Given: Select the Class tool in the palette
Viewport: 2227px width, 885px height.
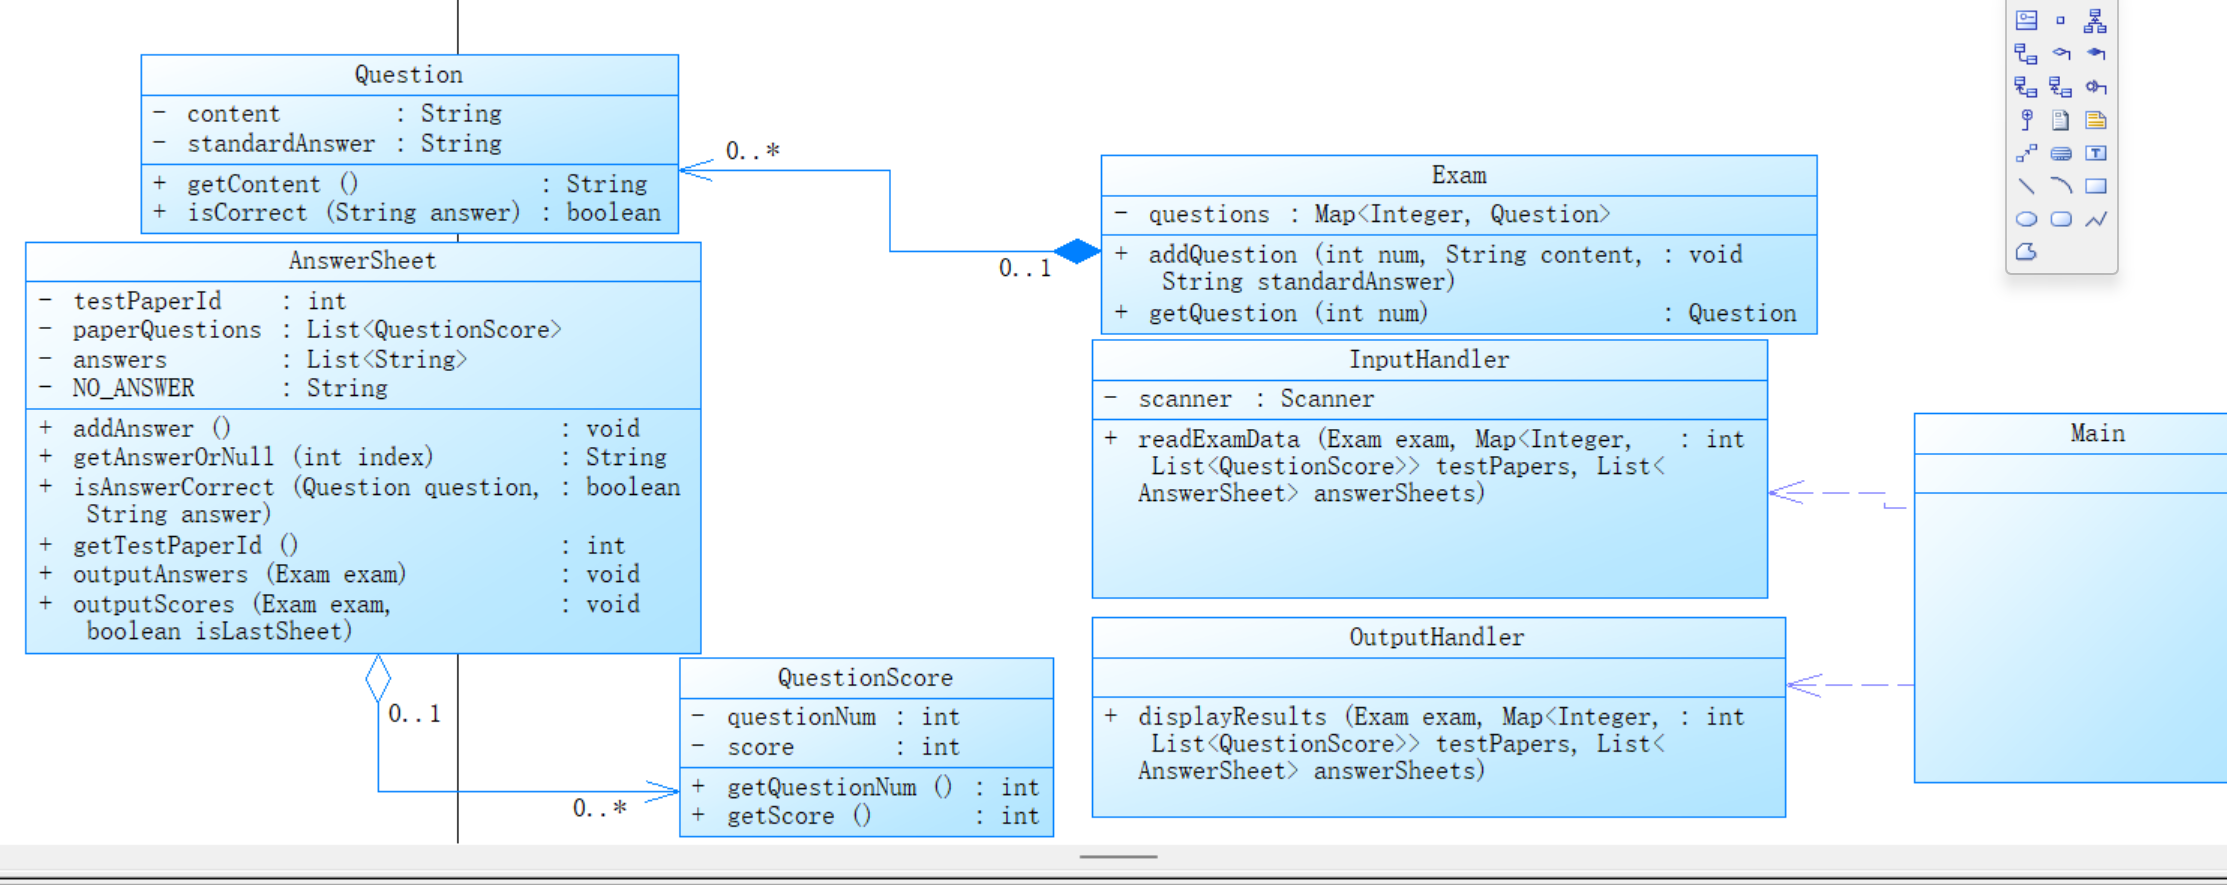Looking at the screenshot, I should 2027,20.
